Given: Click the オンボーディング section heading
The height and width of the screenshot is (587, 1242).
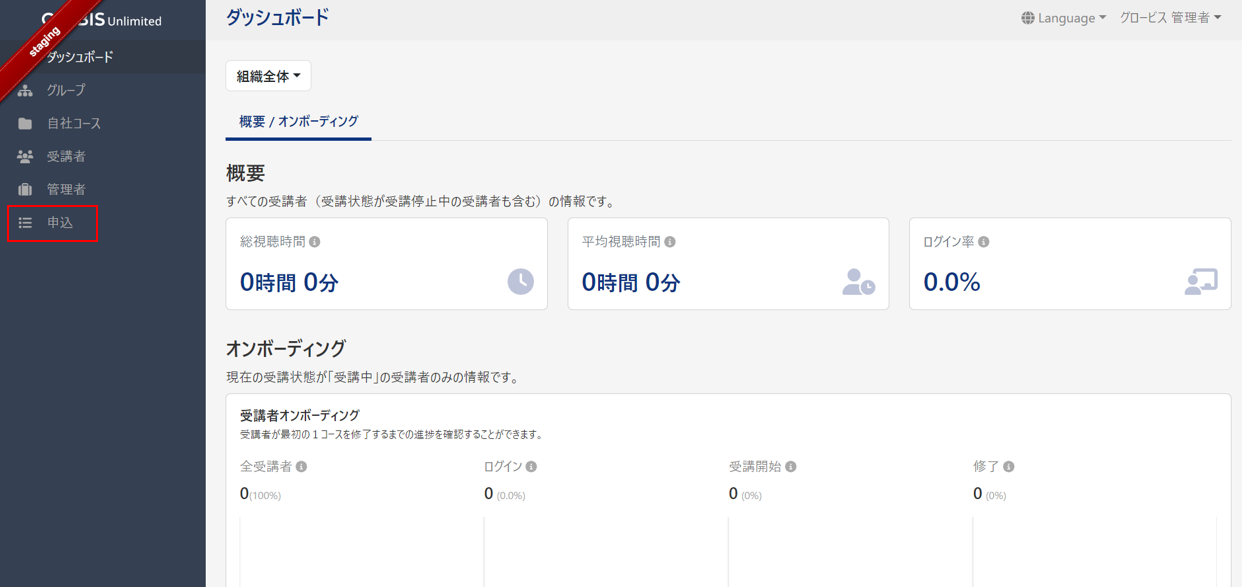Looking at the screenshot, I should point(286,349).
